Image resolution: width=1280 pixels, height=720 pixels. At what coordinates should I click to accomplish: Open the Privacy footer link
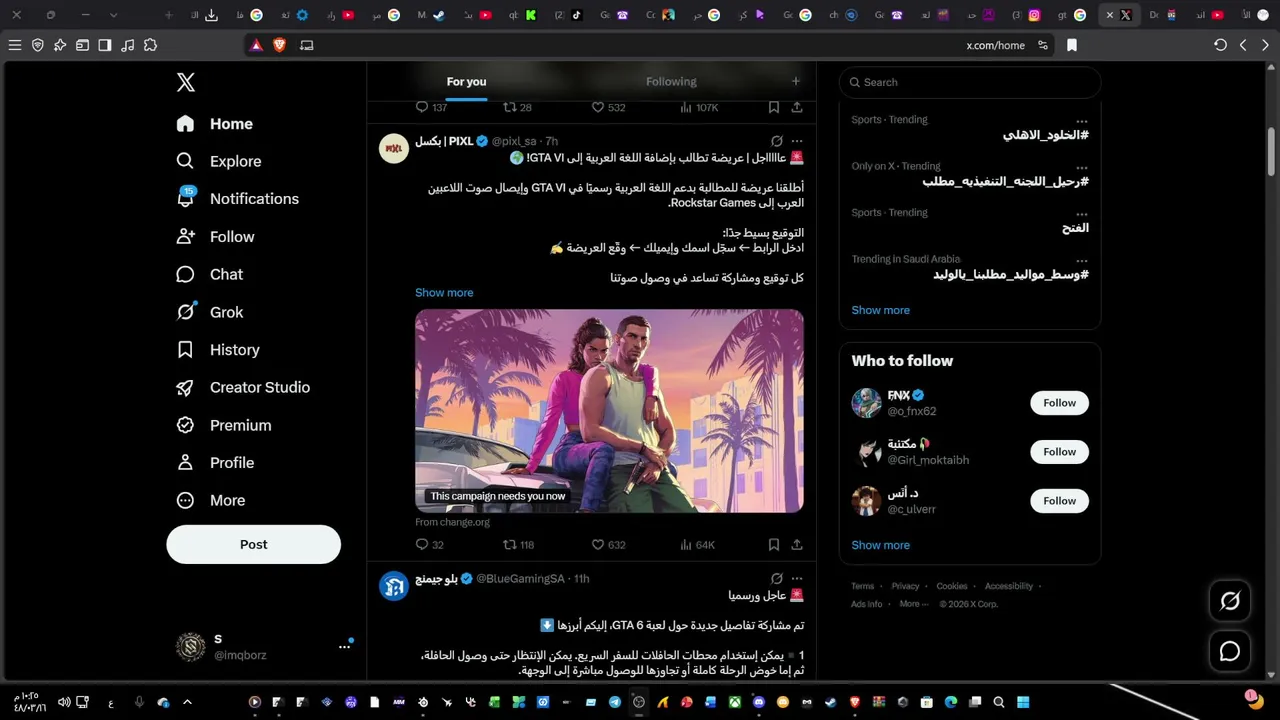click(x=905, y=586)
